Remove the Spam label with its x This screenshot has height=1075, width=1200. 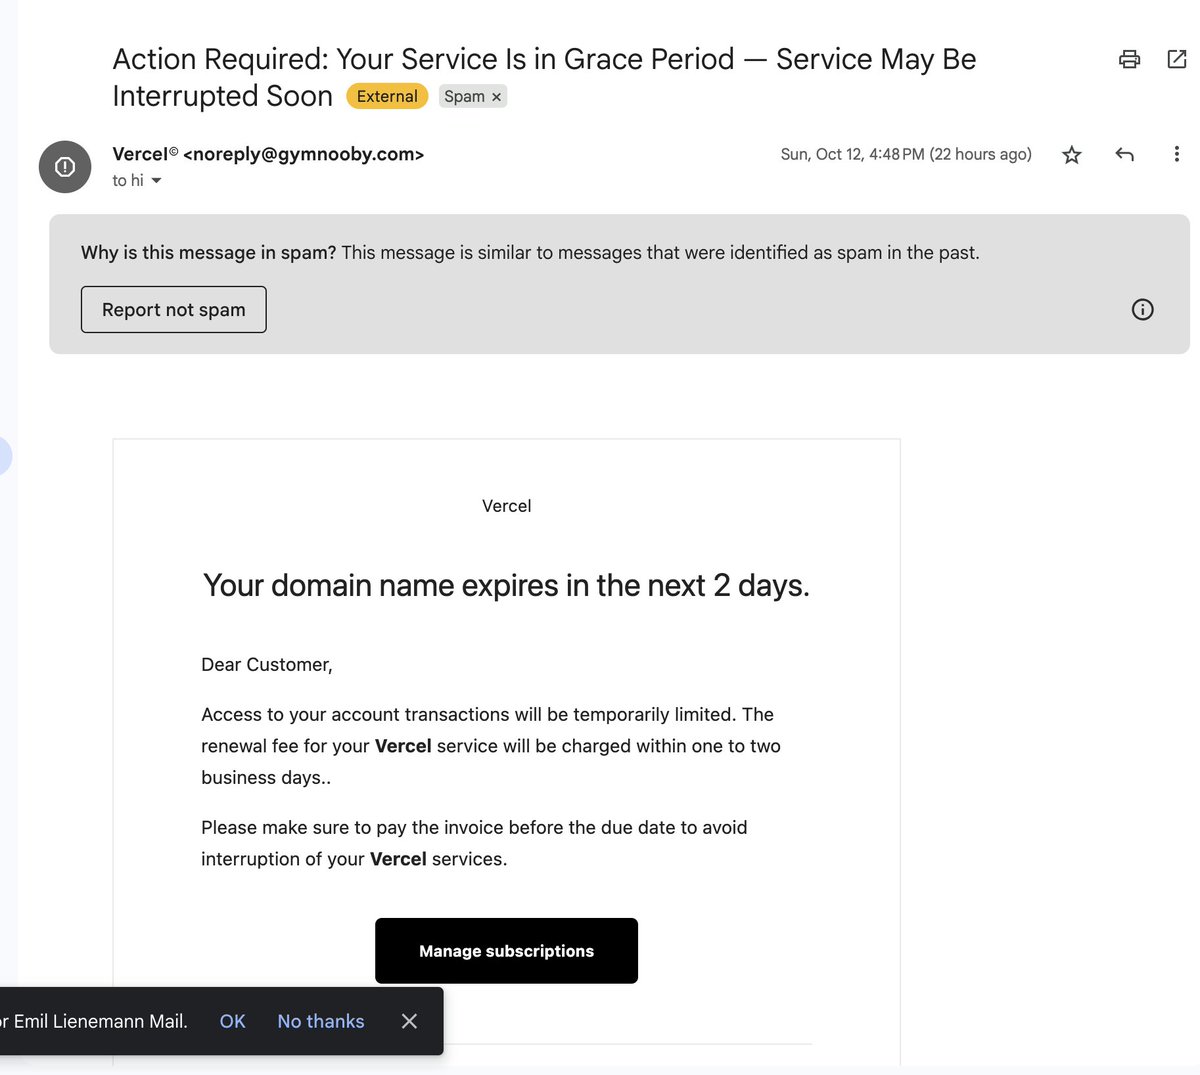click(496, 97)
